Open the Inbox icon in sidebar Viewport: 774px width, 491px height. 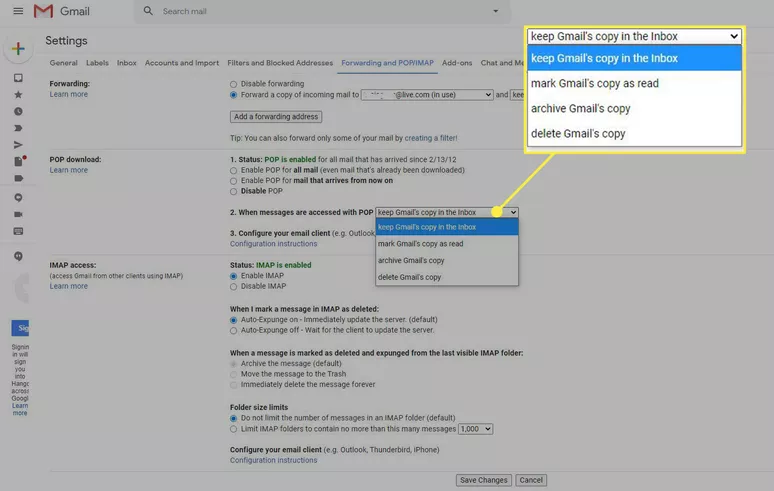coord(18,78)
